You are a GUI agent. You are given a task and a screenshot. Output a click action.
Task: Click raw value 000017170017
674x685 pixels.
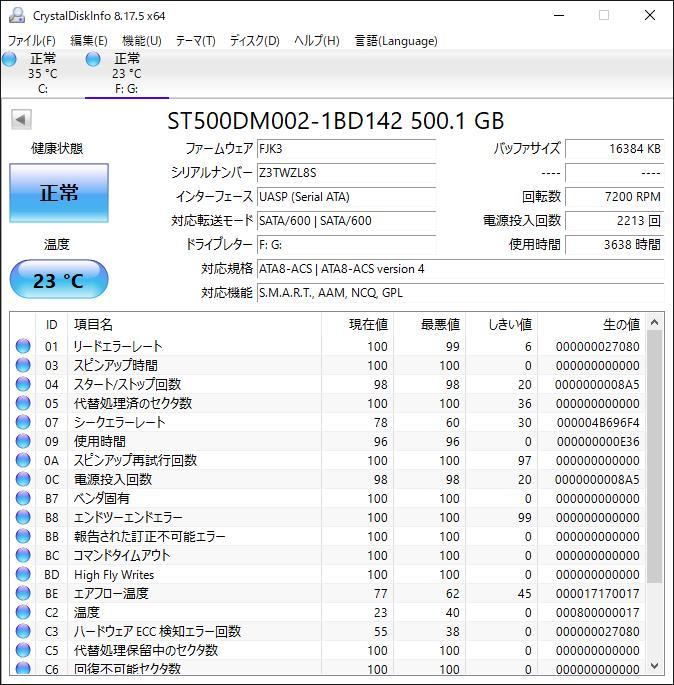click(x=598, y=593)
